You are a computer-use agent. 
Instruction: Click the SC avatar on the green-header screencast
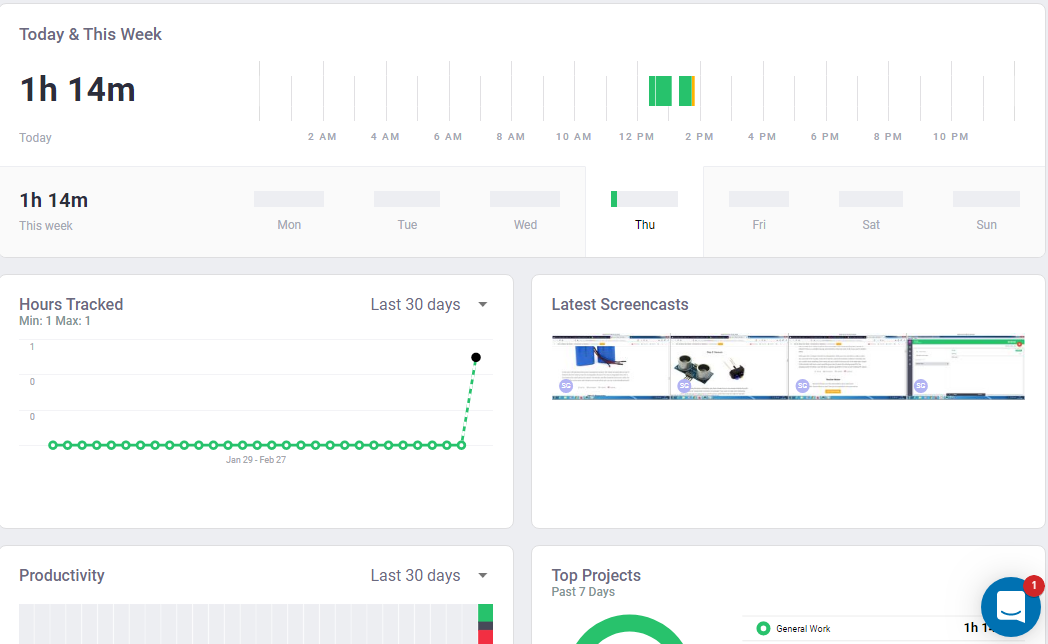pos(921,385)
